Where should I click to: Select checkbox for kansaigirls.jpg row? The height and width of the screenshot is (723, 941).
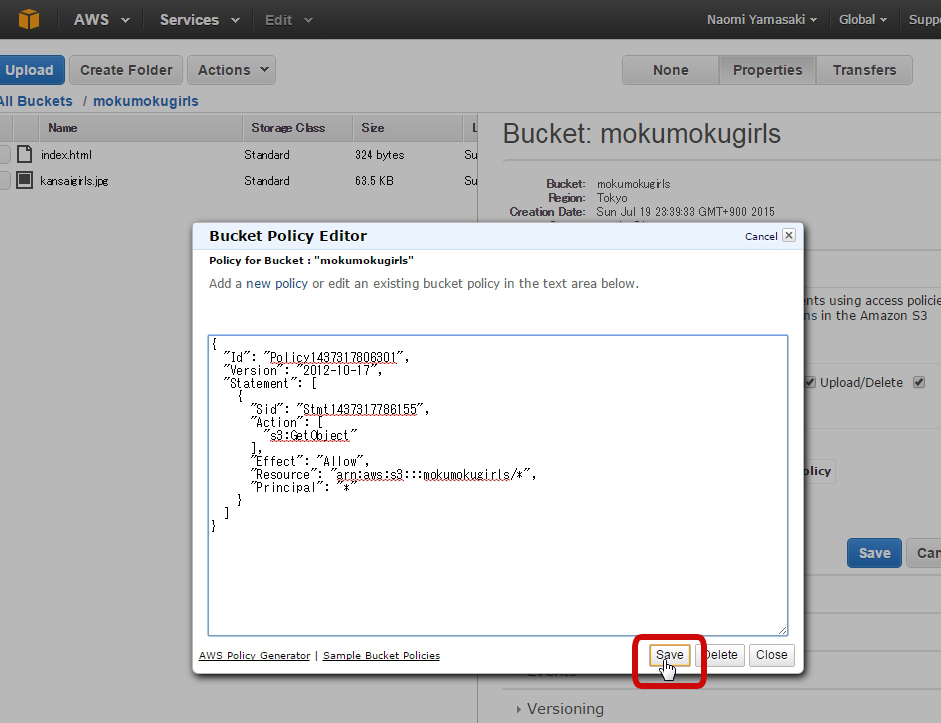5,180
